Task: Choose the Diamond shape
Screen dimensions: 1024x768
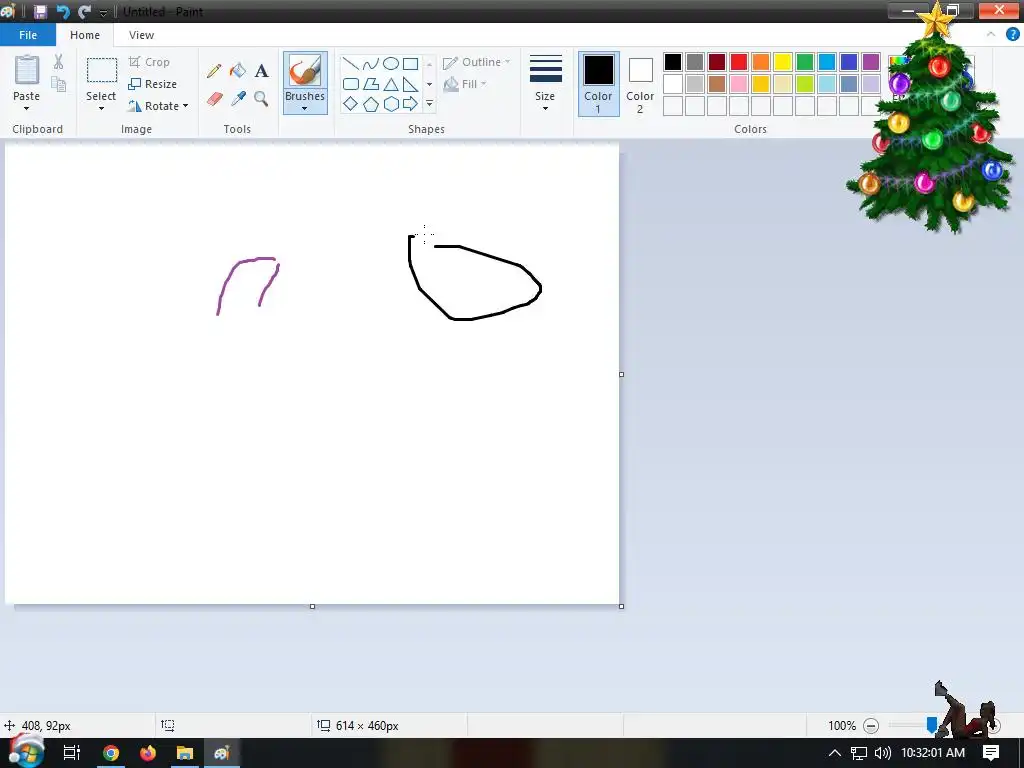Action: 351,104
